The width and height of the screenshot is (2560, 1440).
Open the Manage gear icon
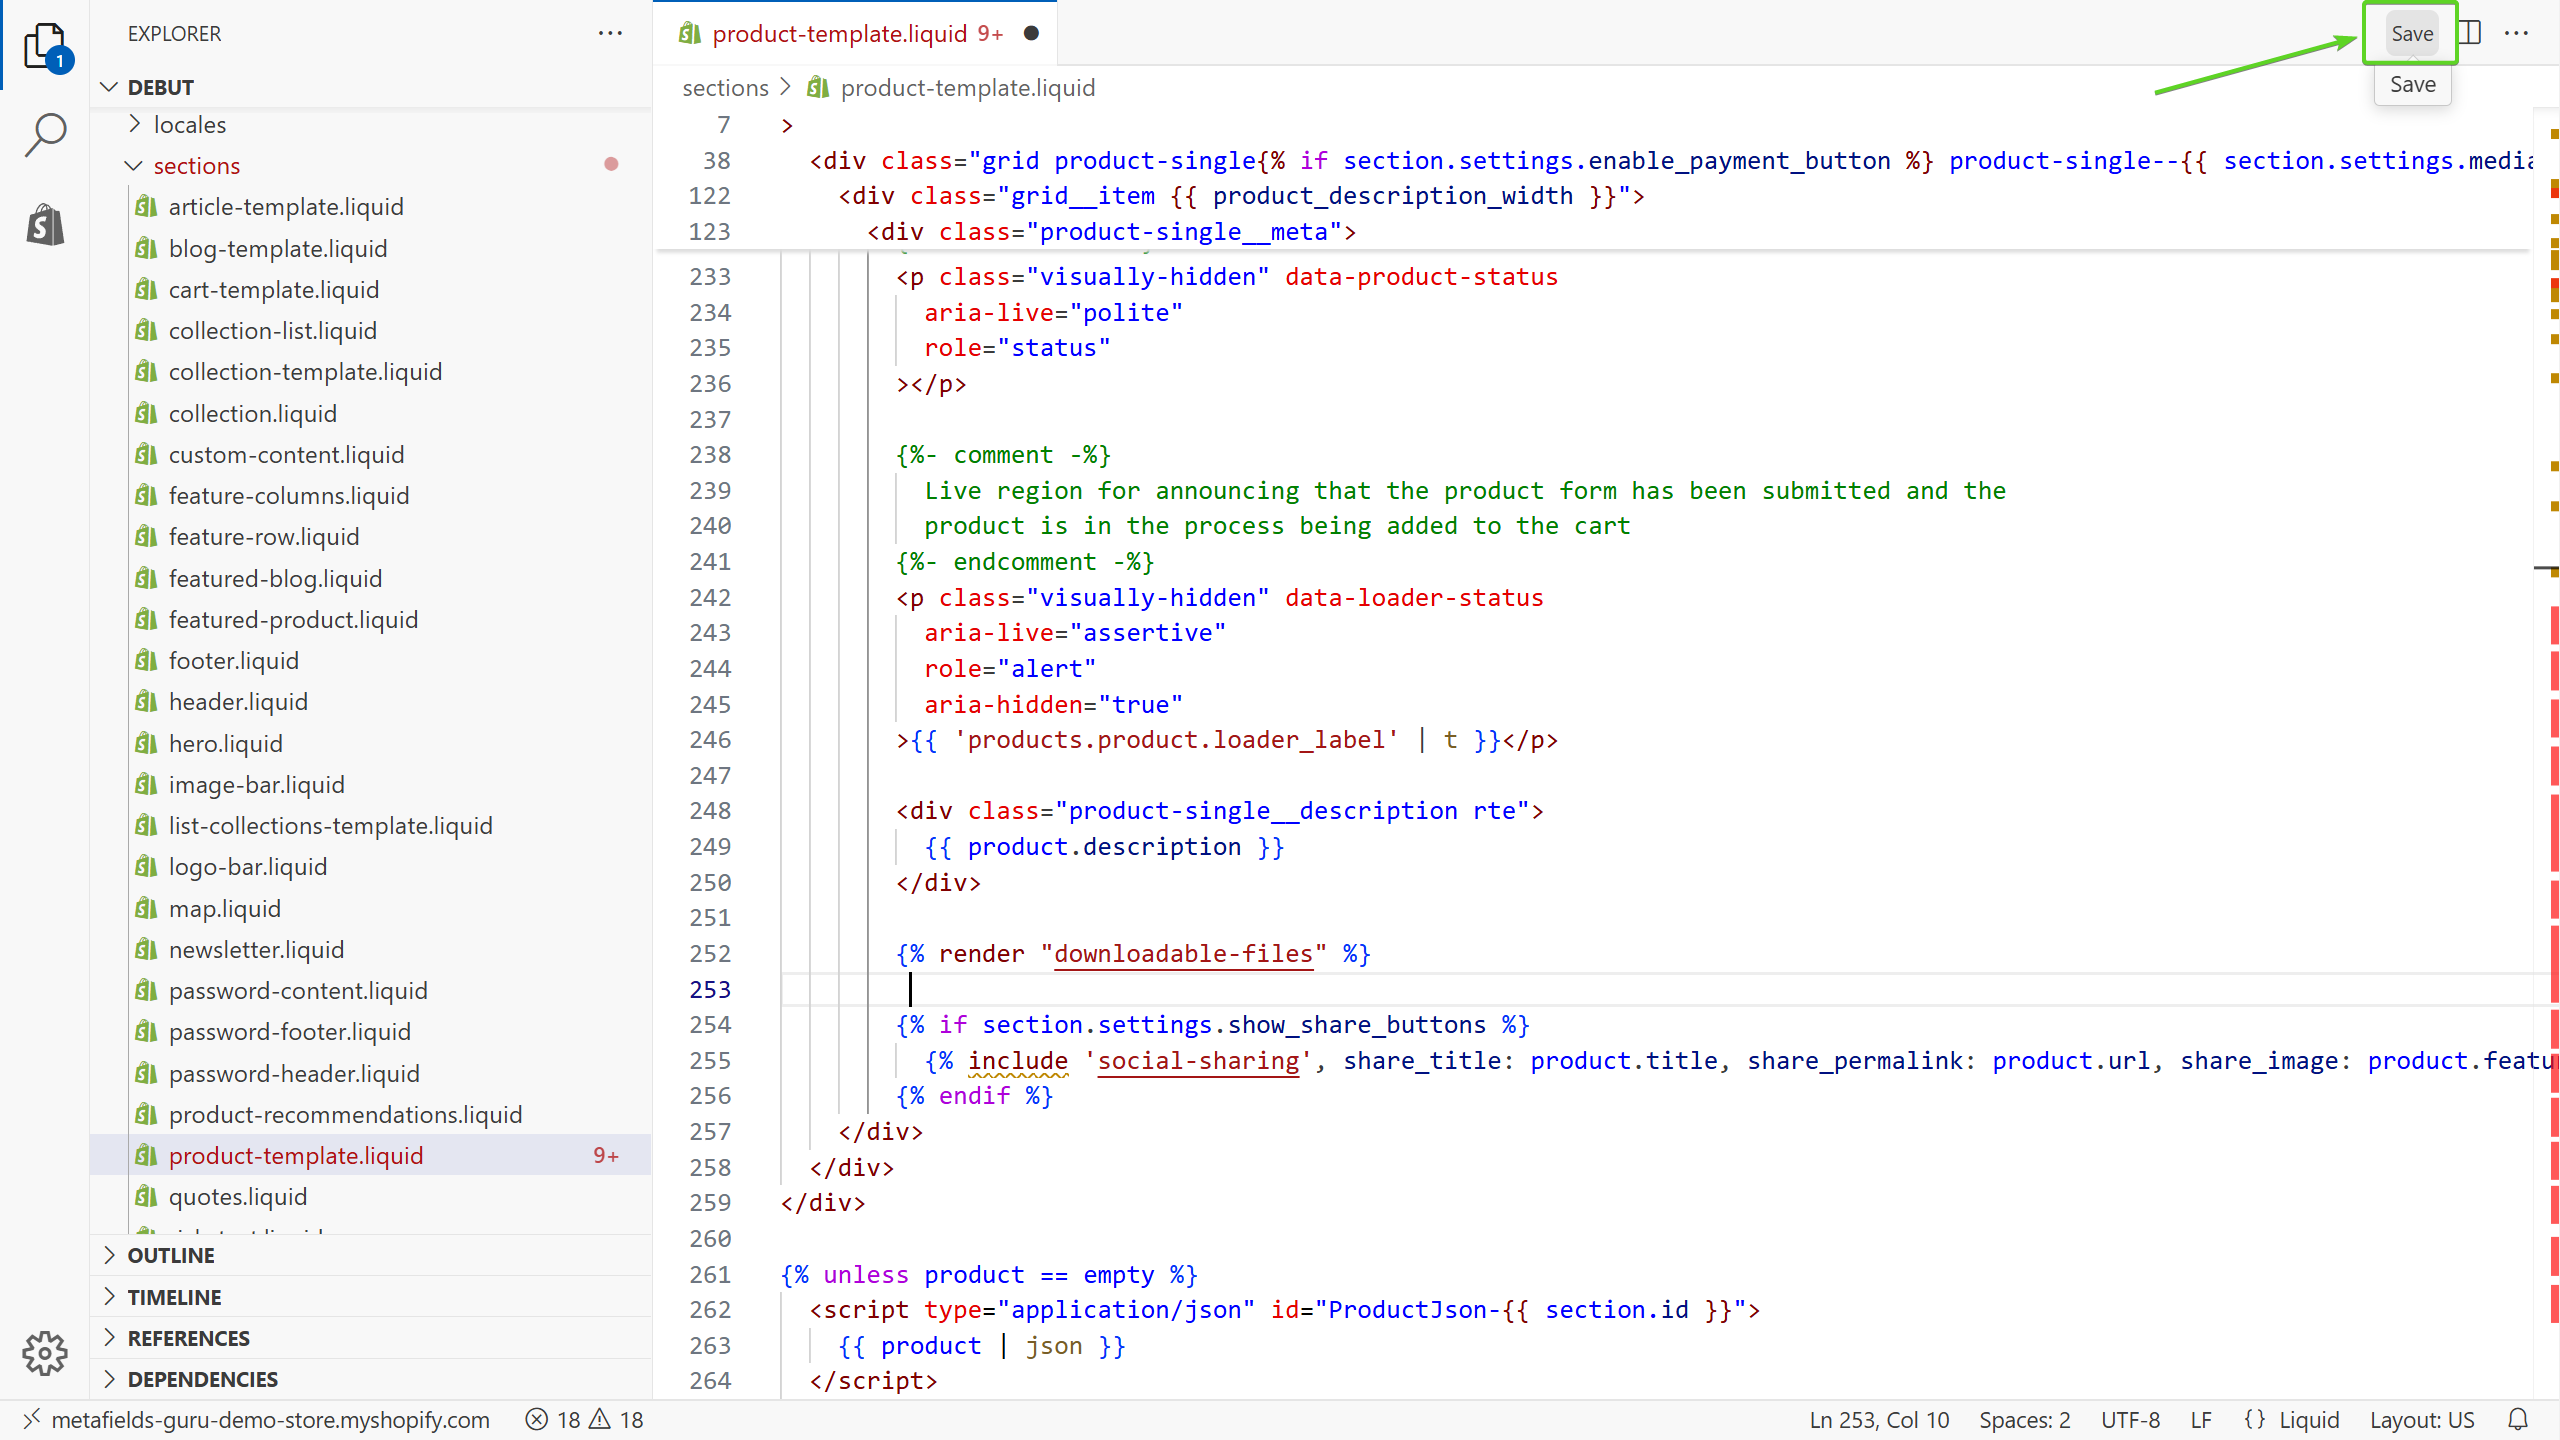tap(45, 1353)
